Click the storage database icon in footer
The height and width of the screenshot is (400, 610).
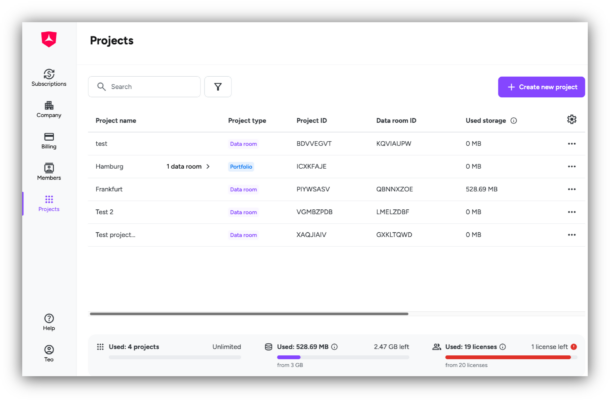point(268,347)
